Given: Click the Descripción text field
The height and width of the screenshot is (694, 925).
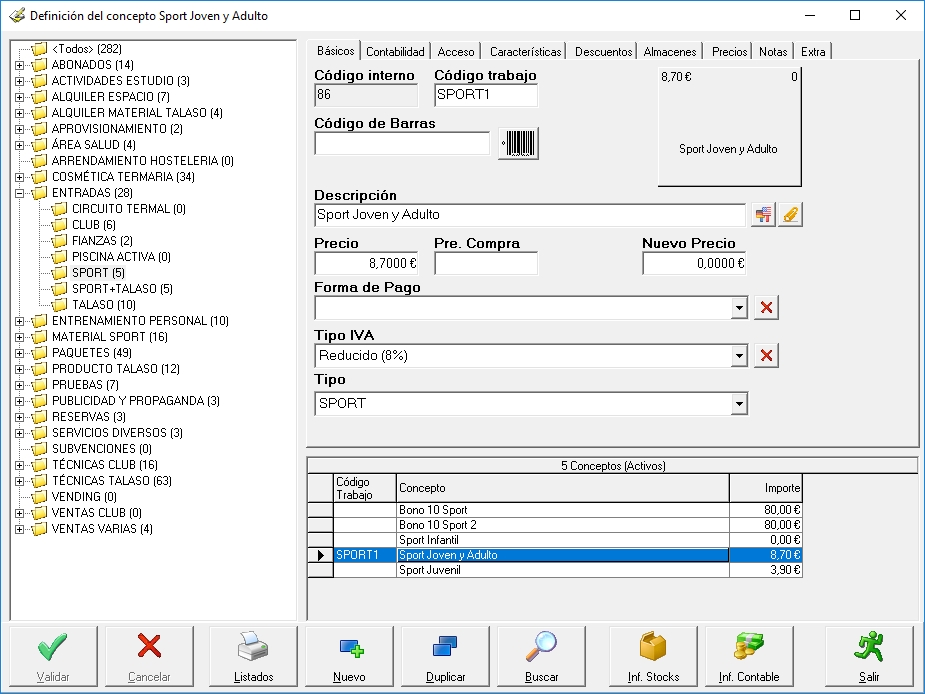Looking at the screenshot, I should [x=530, y=215].
